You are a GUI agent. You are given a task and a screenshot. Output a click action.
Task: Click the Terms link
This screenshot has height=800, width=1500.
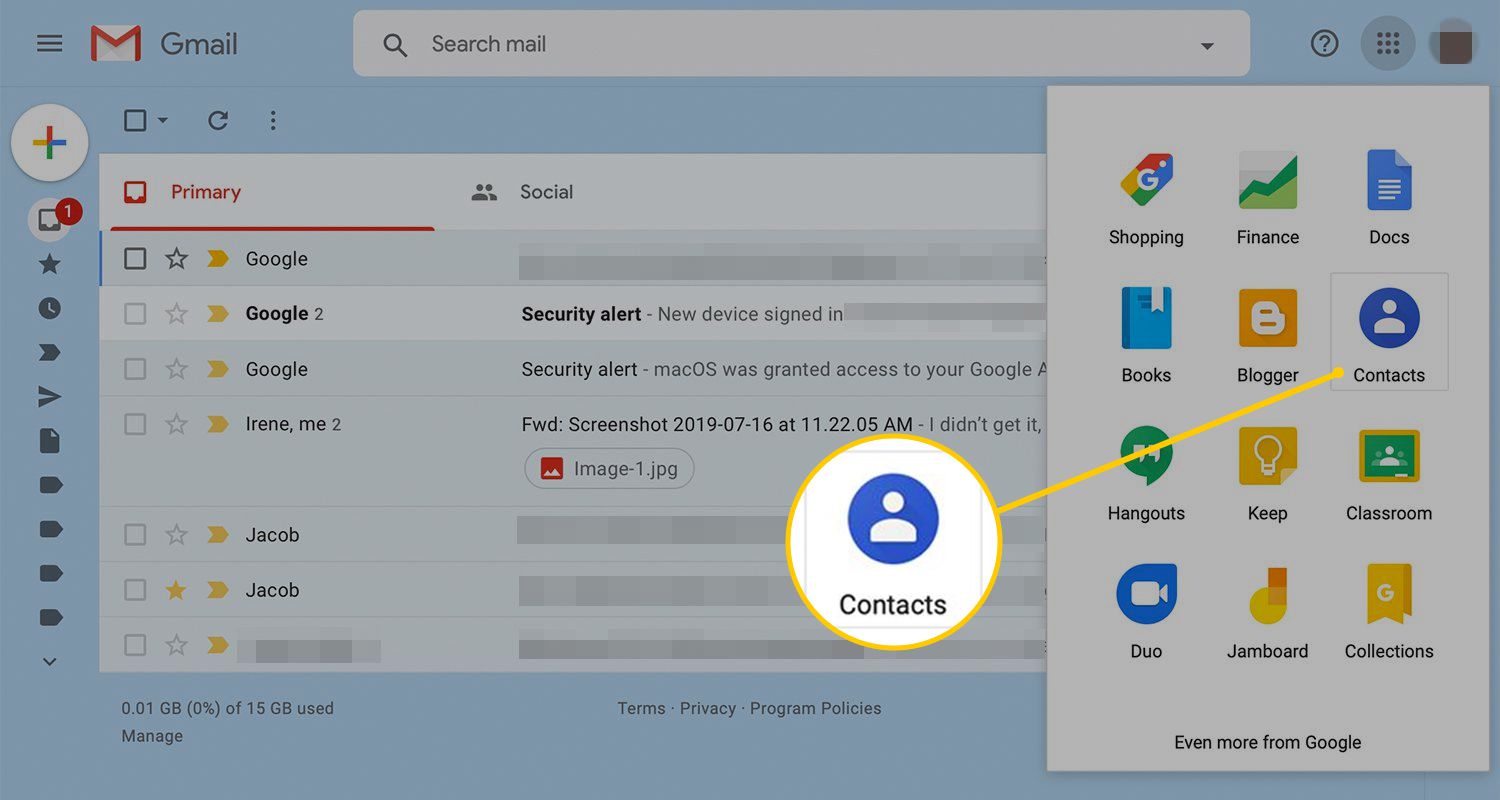641,708
